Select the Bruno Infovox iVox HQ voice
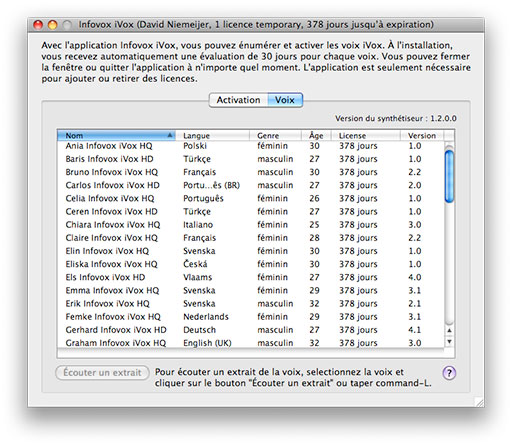 coord(251,172)
